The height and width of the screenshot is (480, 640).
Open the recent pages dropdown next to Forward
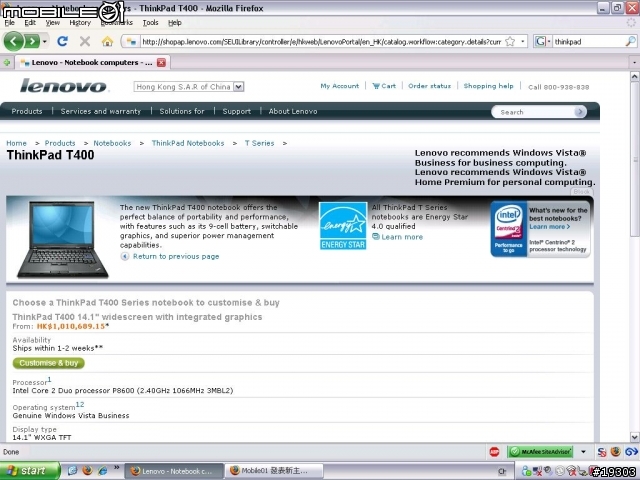(x=44, y=42)
